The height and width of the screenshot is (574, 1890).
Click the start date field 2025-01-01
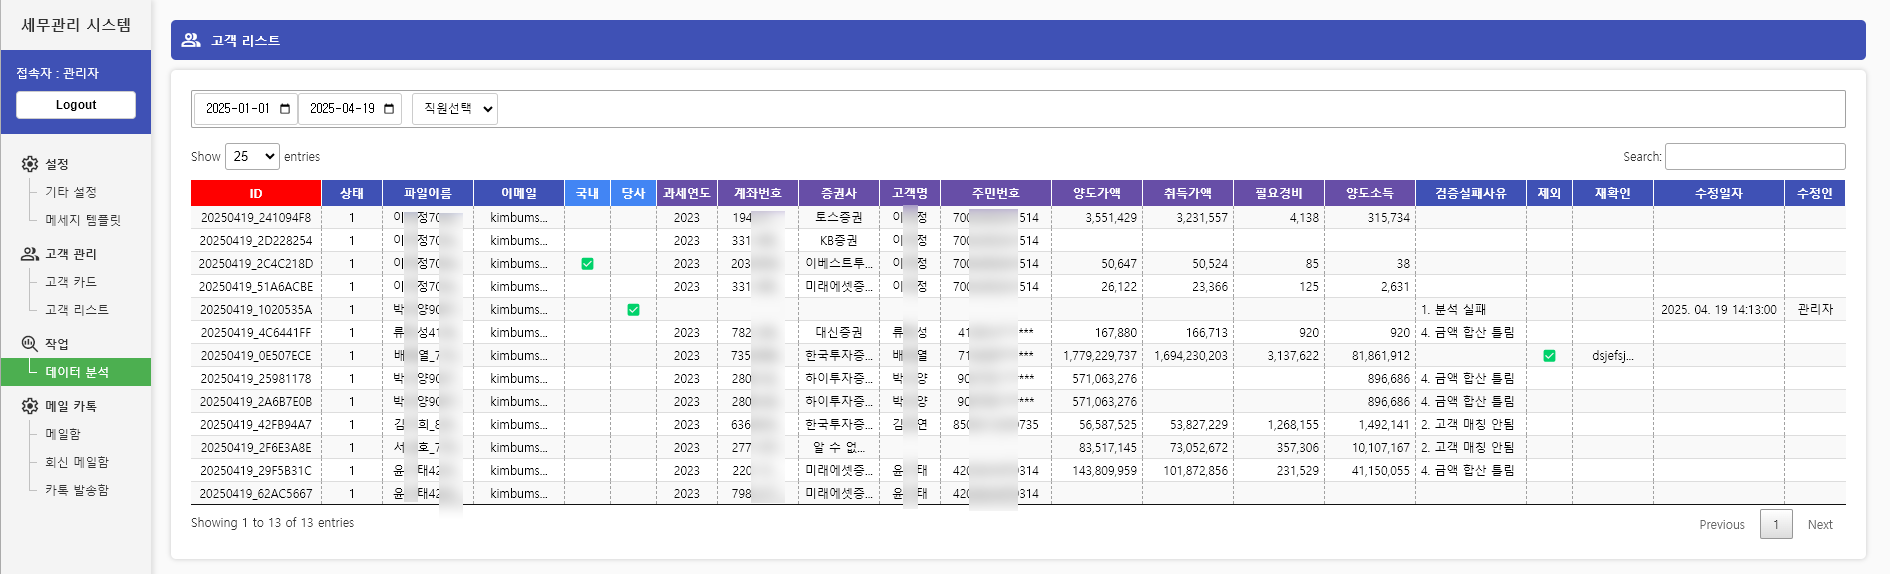point(246,109)
